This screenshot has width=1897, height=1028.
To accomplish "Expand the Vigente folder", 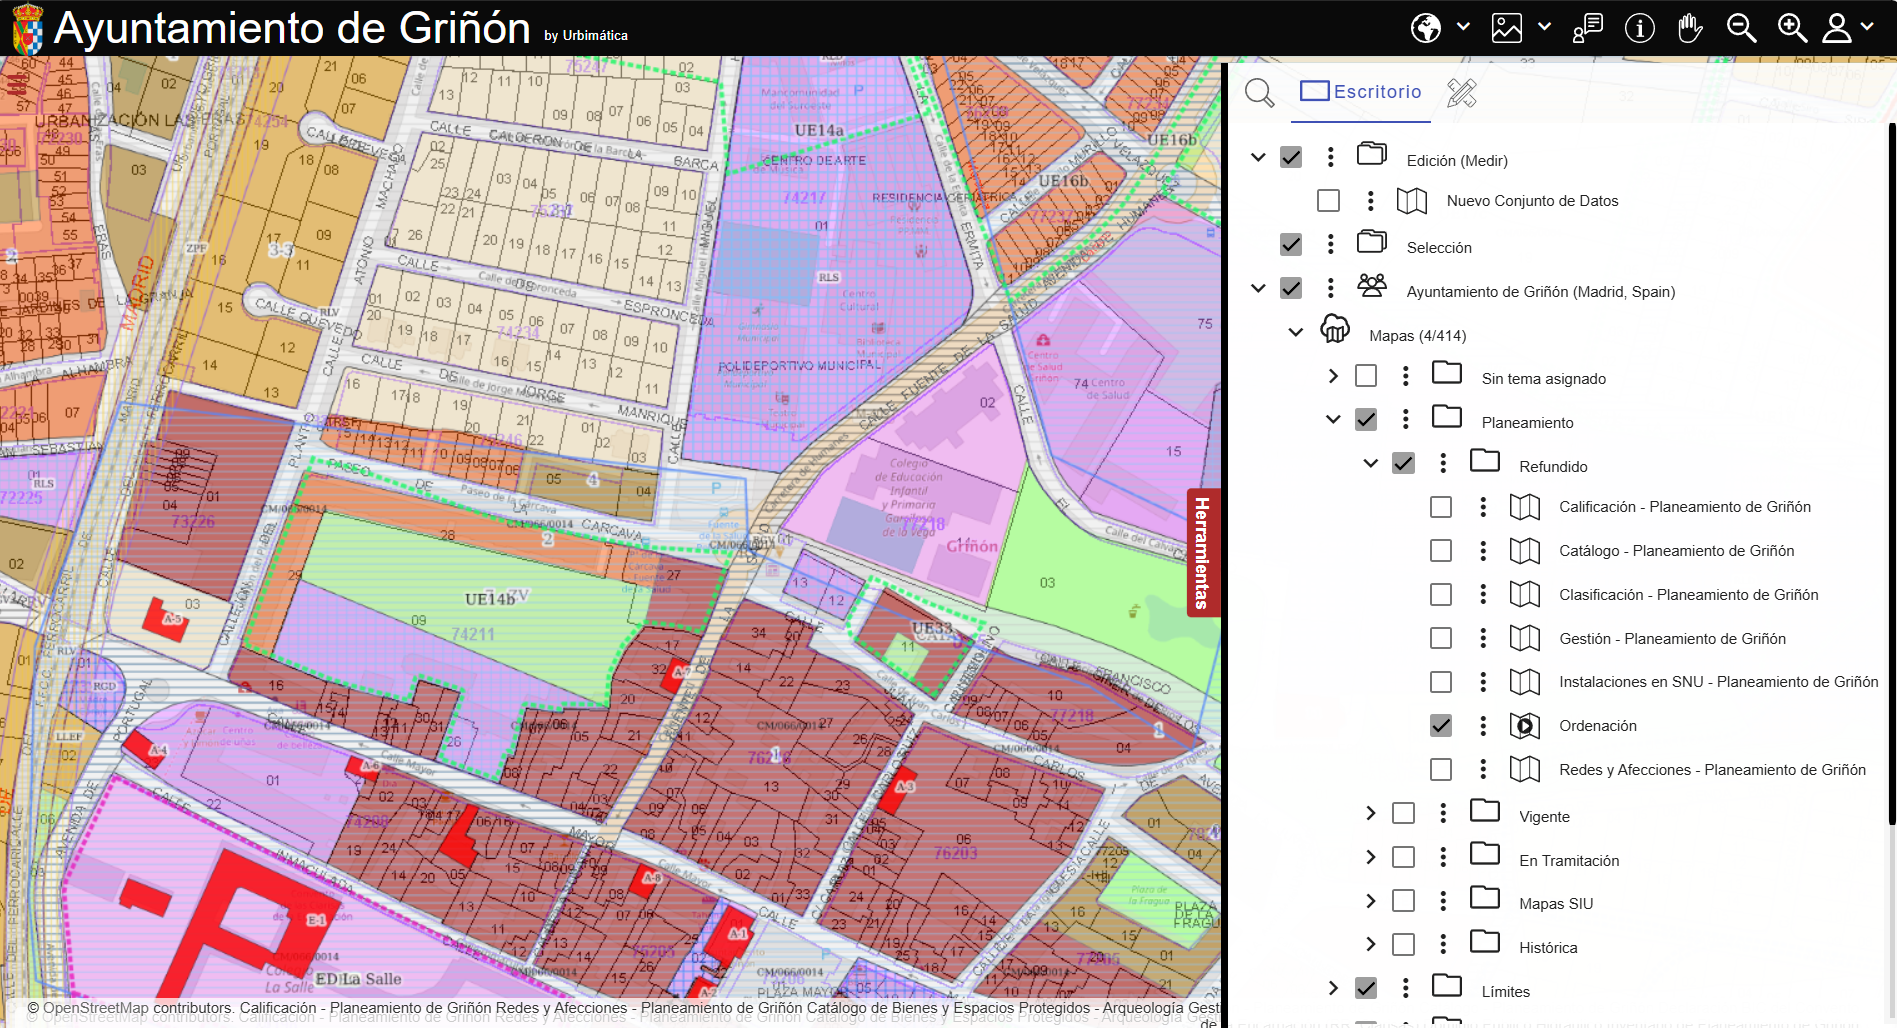I will (1371, 814).
